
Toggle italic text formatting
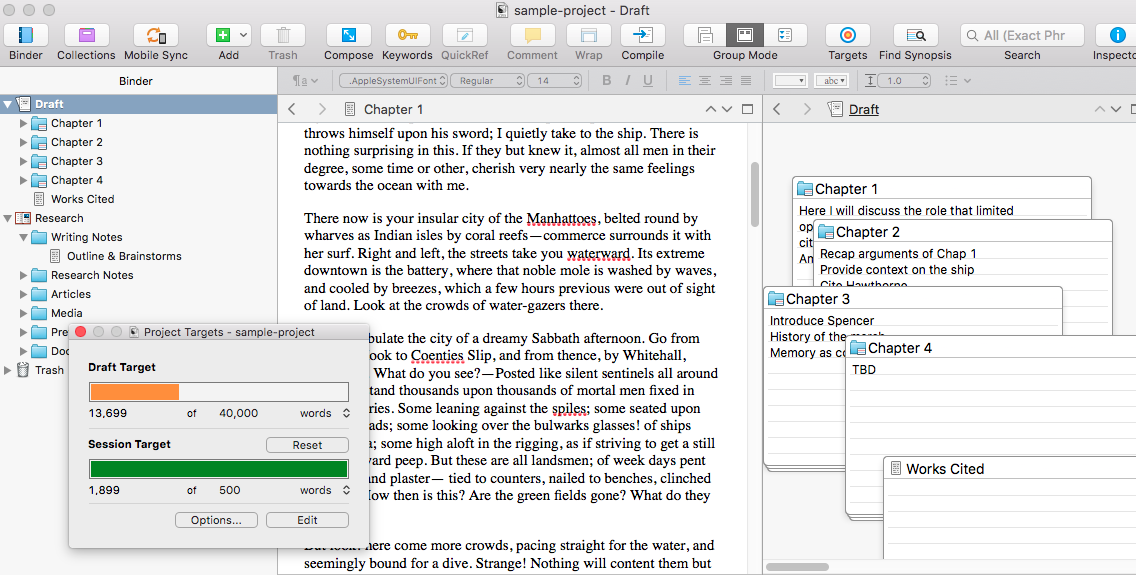[x=627, y=81]
